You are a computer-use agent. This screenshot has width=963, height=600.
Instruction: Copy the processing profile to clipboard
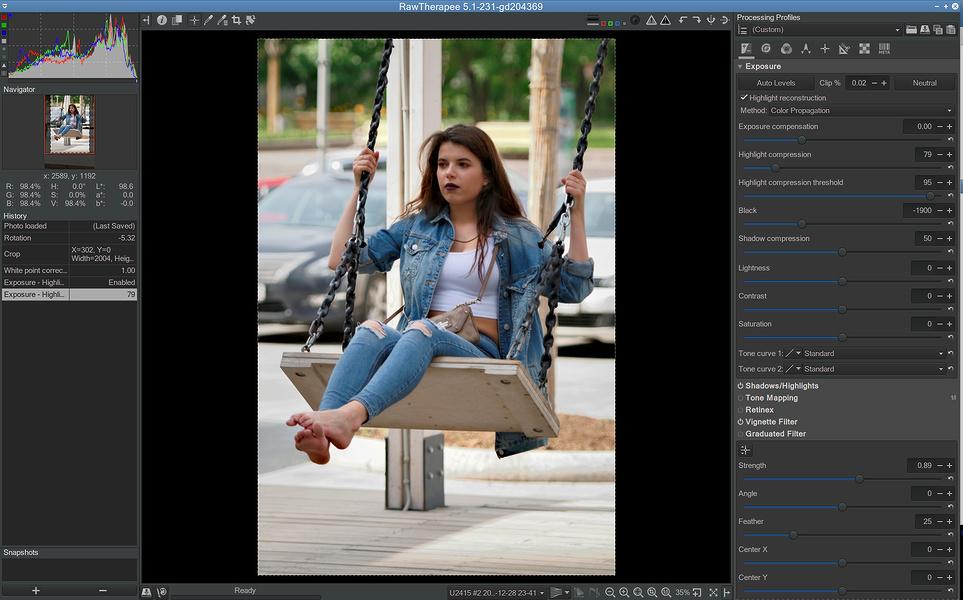click(x=938, y=29)
